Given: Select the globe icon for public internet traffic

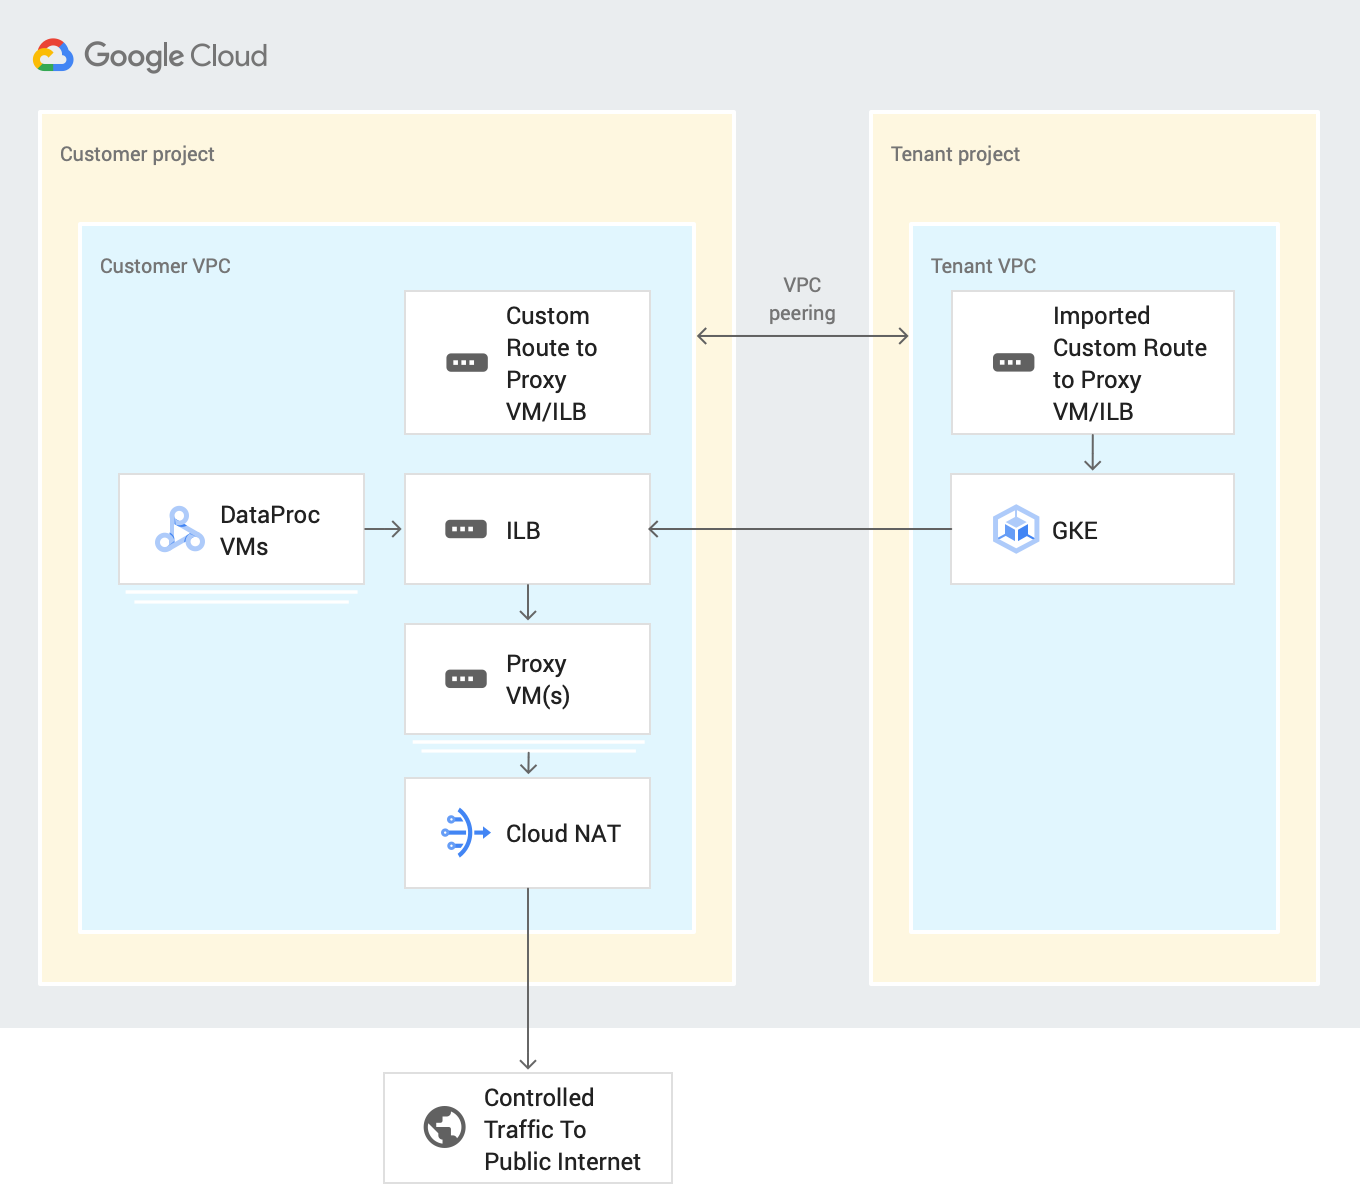Looking at the screenshot, I should (x=443, y=1128).
